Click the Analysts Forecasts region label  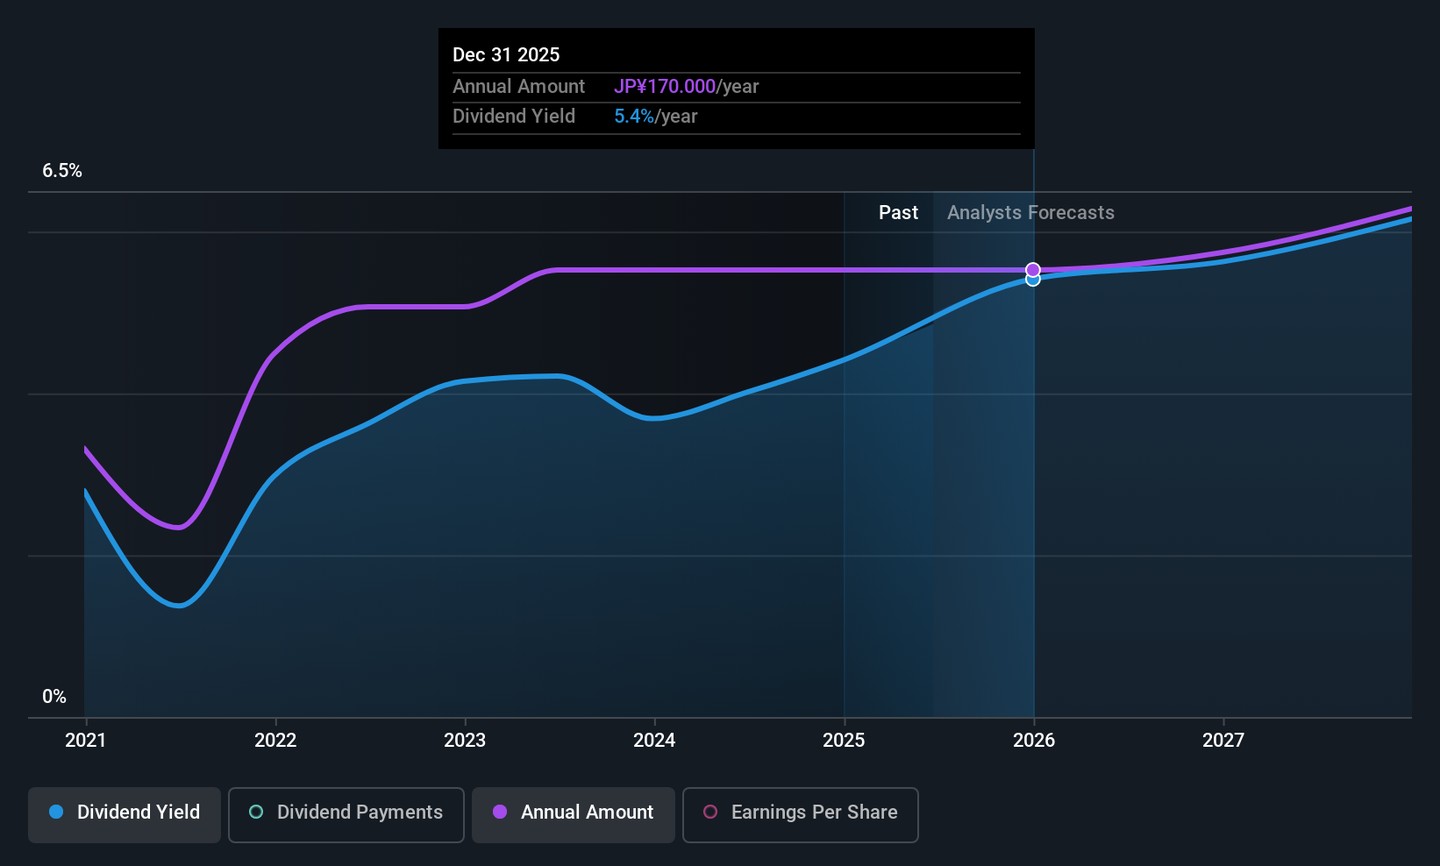click(x=1030, y=213)
